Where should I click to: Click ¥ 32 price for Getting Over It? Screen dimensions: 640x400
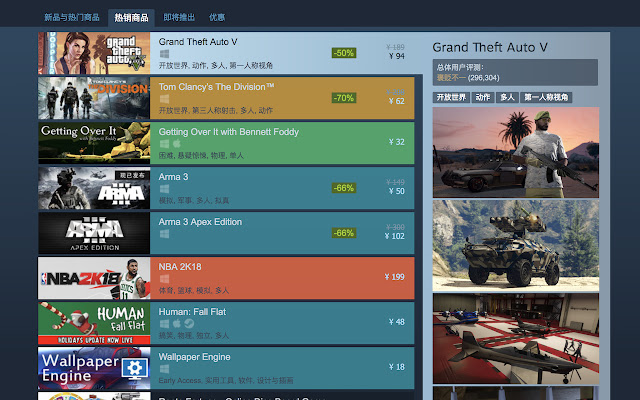(397, 142)
